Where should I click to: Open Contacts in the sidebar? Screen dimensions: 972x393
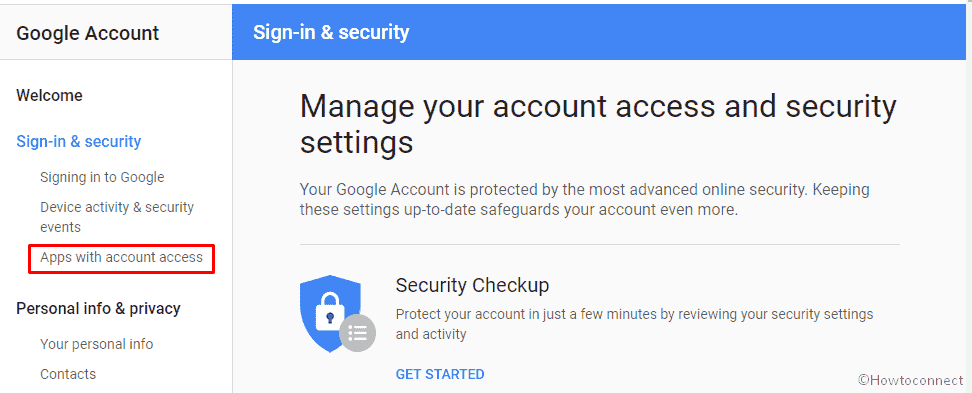click(x=68, y=374)
